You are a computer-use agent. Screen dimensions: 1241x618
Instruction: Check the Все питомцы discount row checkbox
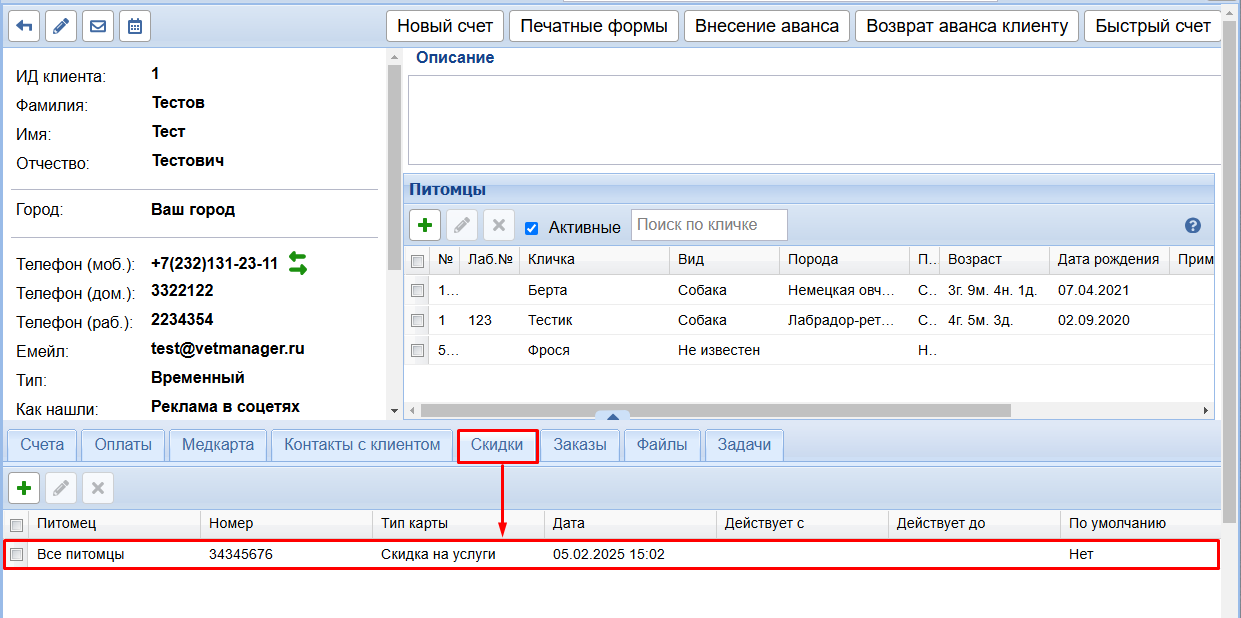pos(17,554)
